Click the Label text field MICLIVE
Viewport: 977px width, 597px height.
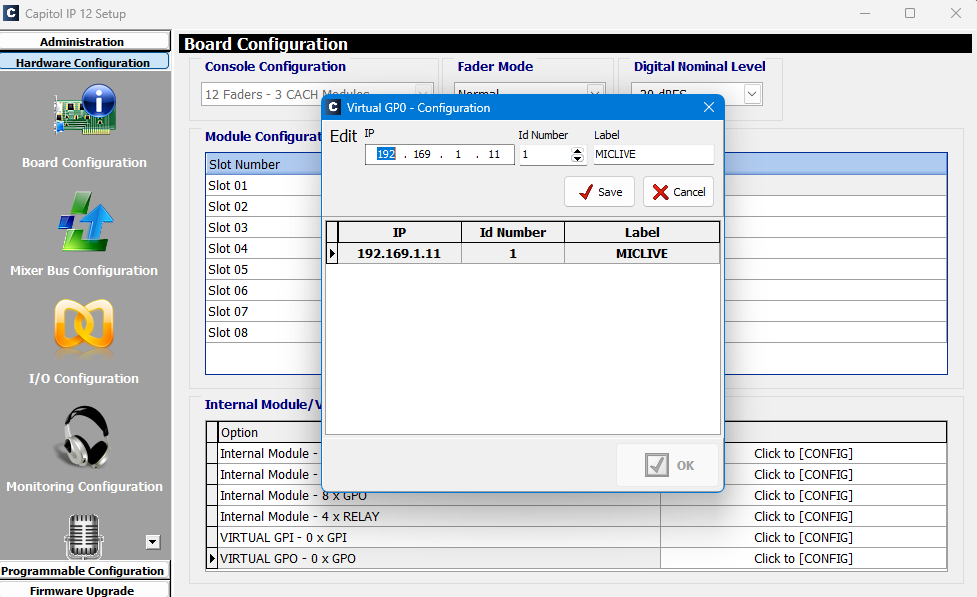[652, 155]
